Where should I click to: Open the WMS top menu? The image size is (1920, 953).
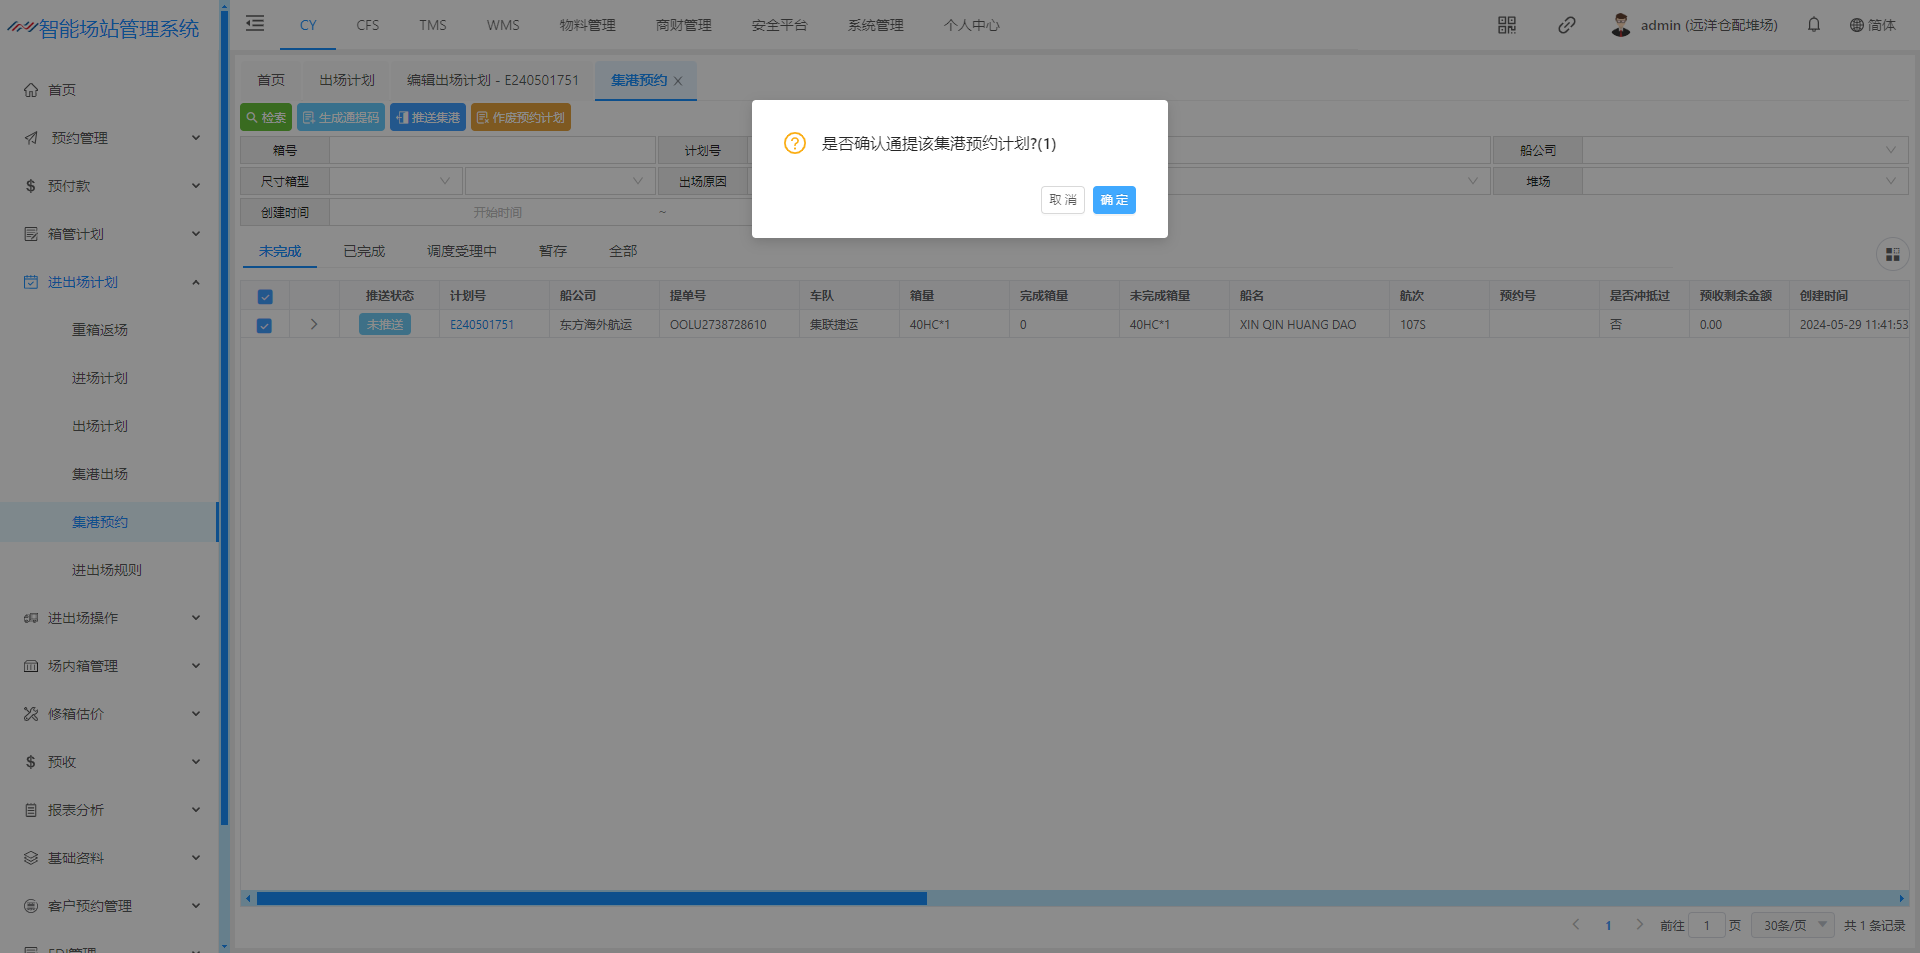[502, 25]
